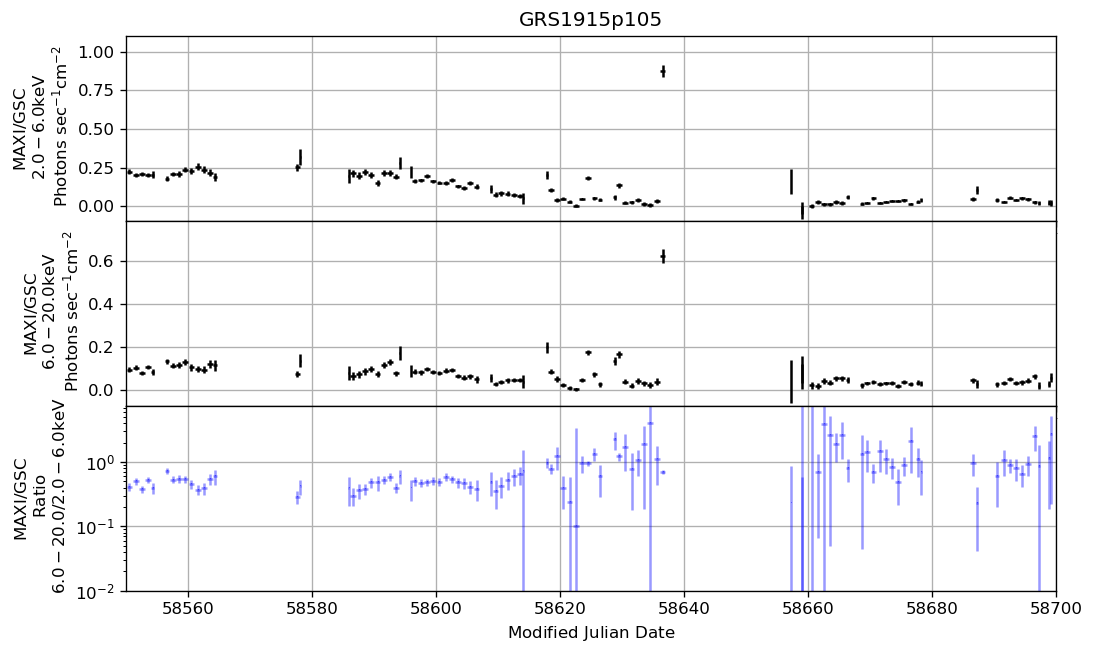Click the GRS1915p105 plot title

(590, 20)
